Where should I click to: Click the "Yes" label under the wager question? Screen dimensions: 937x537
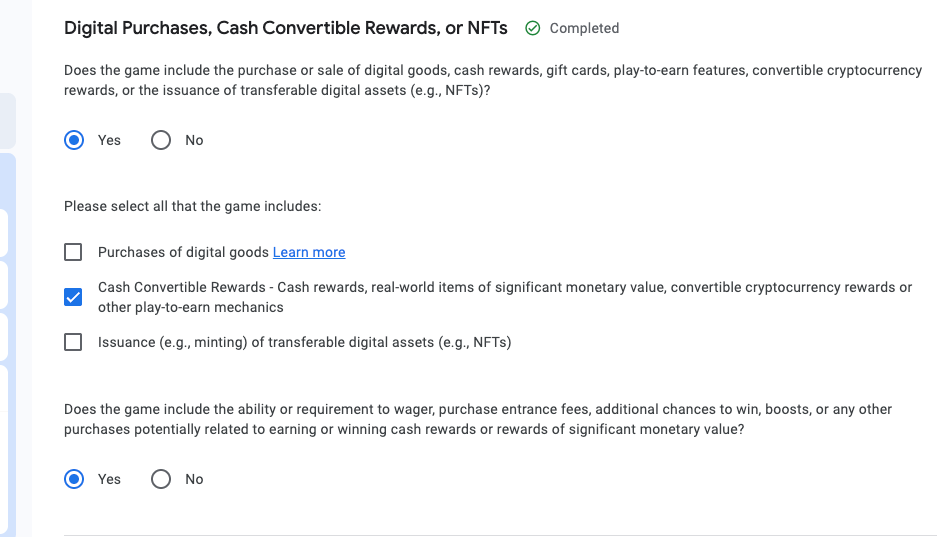coord(109,479)
